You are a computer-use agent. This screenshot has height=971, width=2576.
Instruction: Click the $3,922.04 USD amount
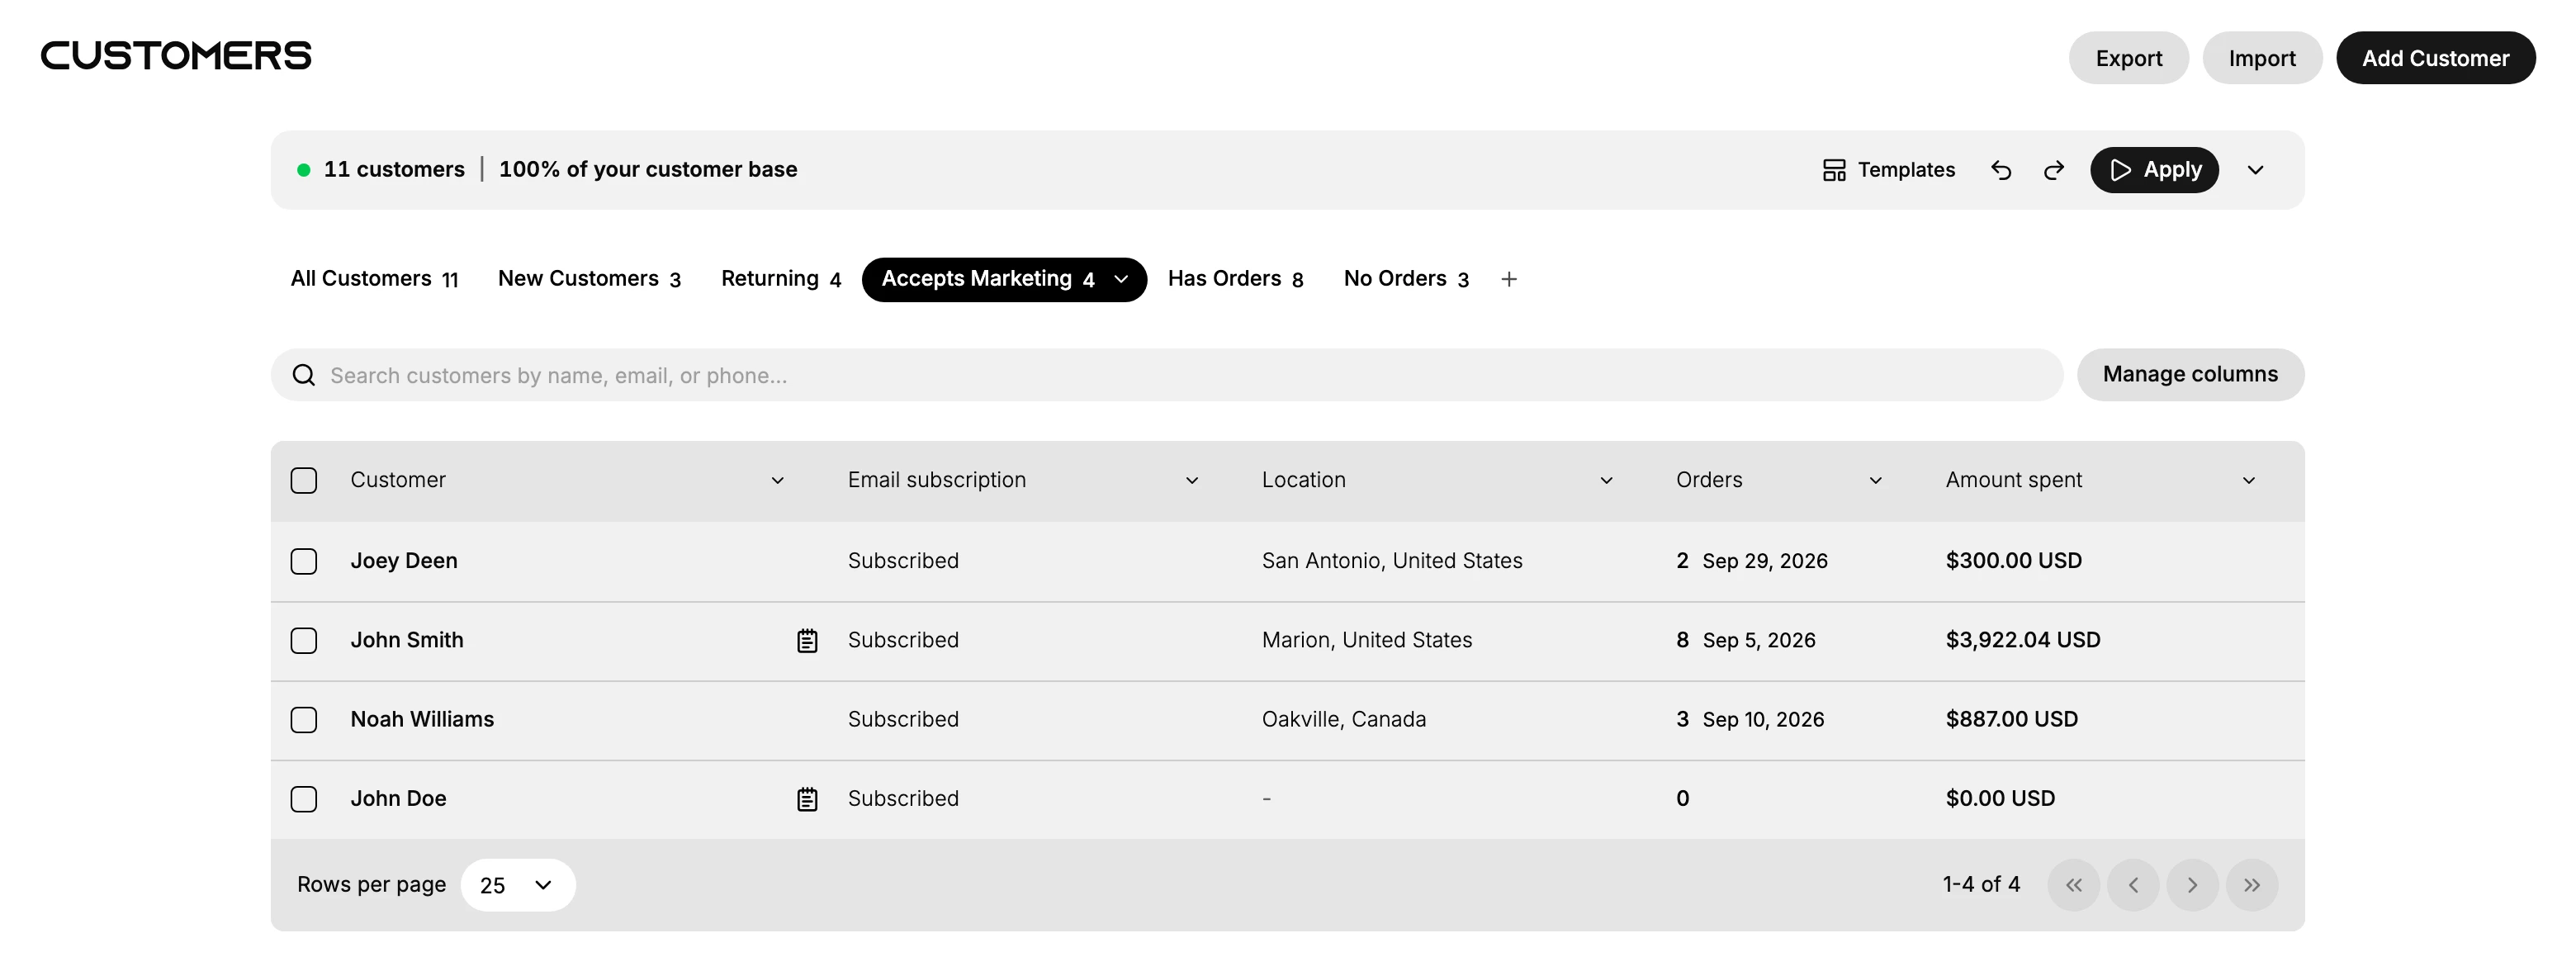tap(2022, 640)
